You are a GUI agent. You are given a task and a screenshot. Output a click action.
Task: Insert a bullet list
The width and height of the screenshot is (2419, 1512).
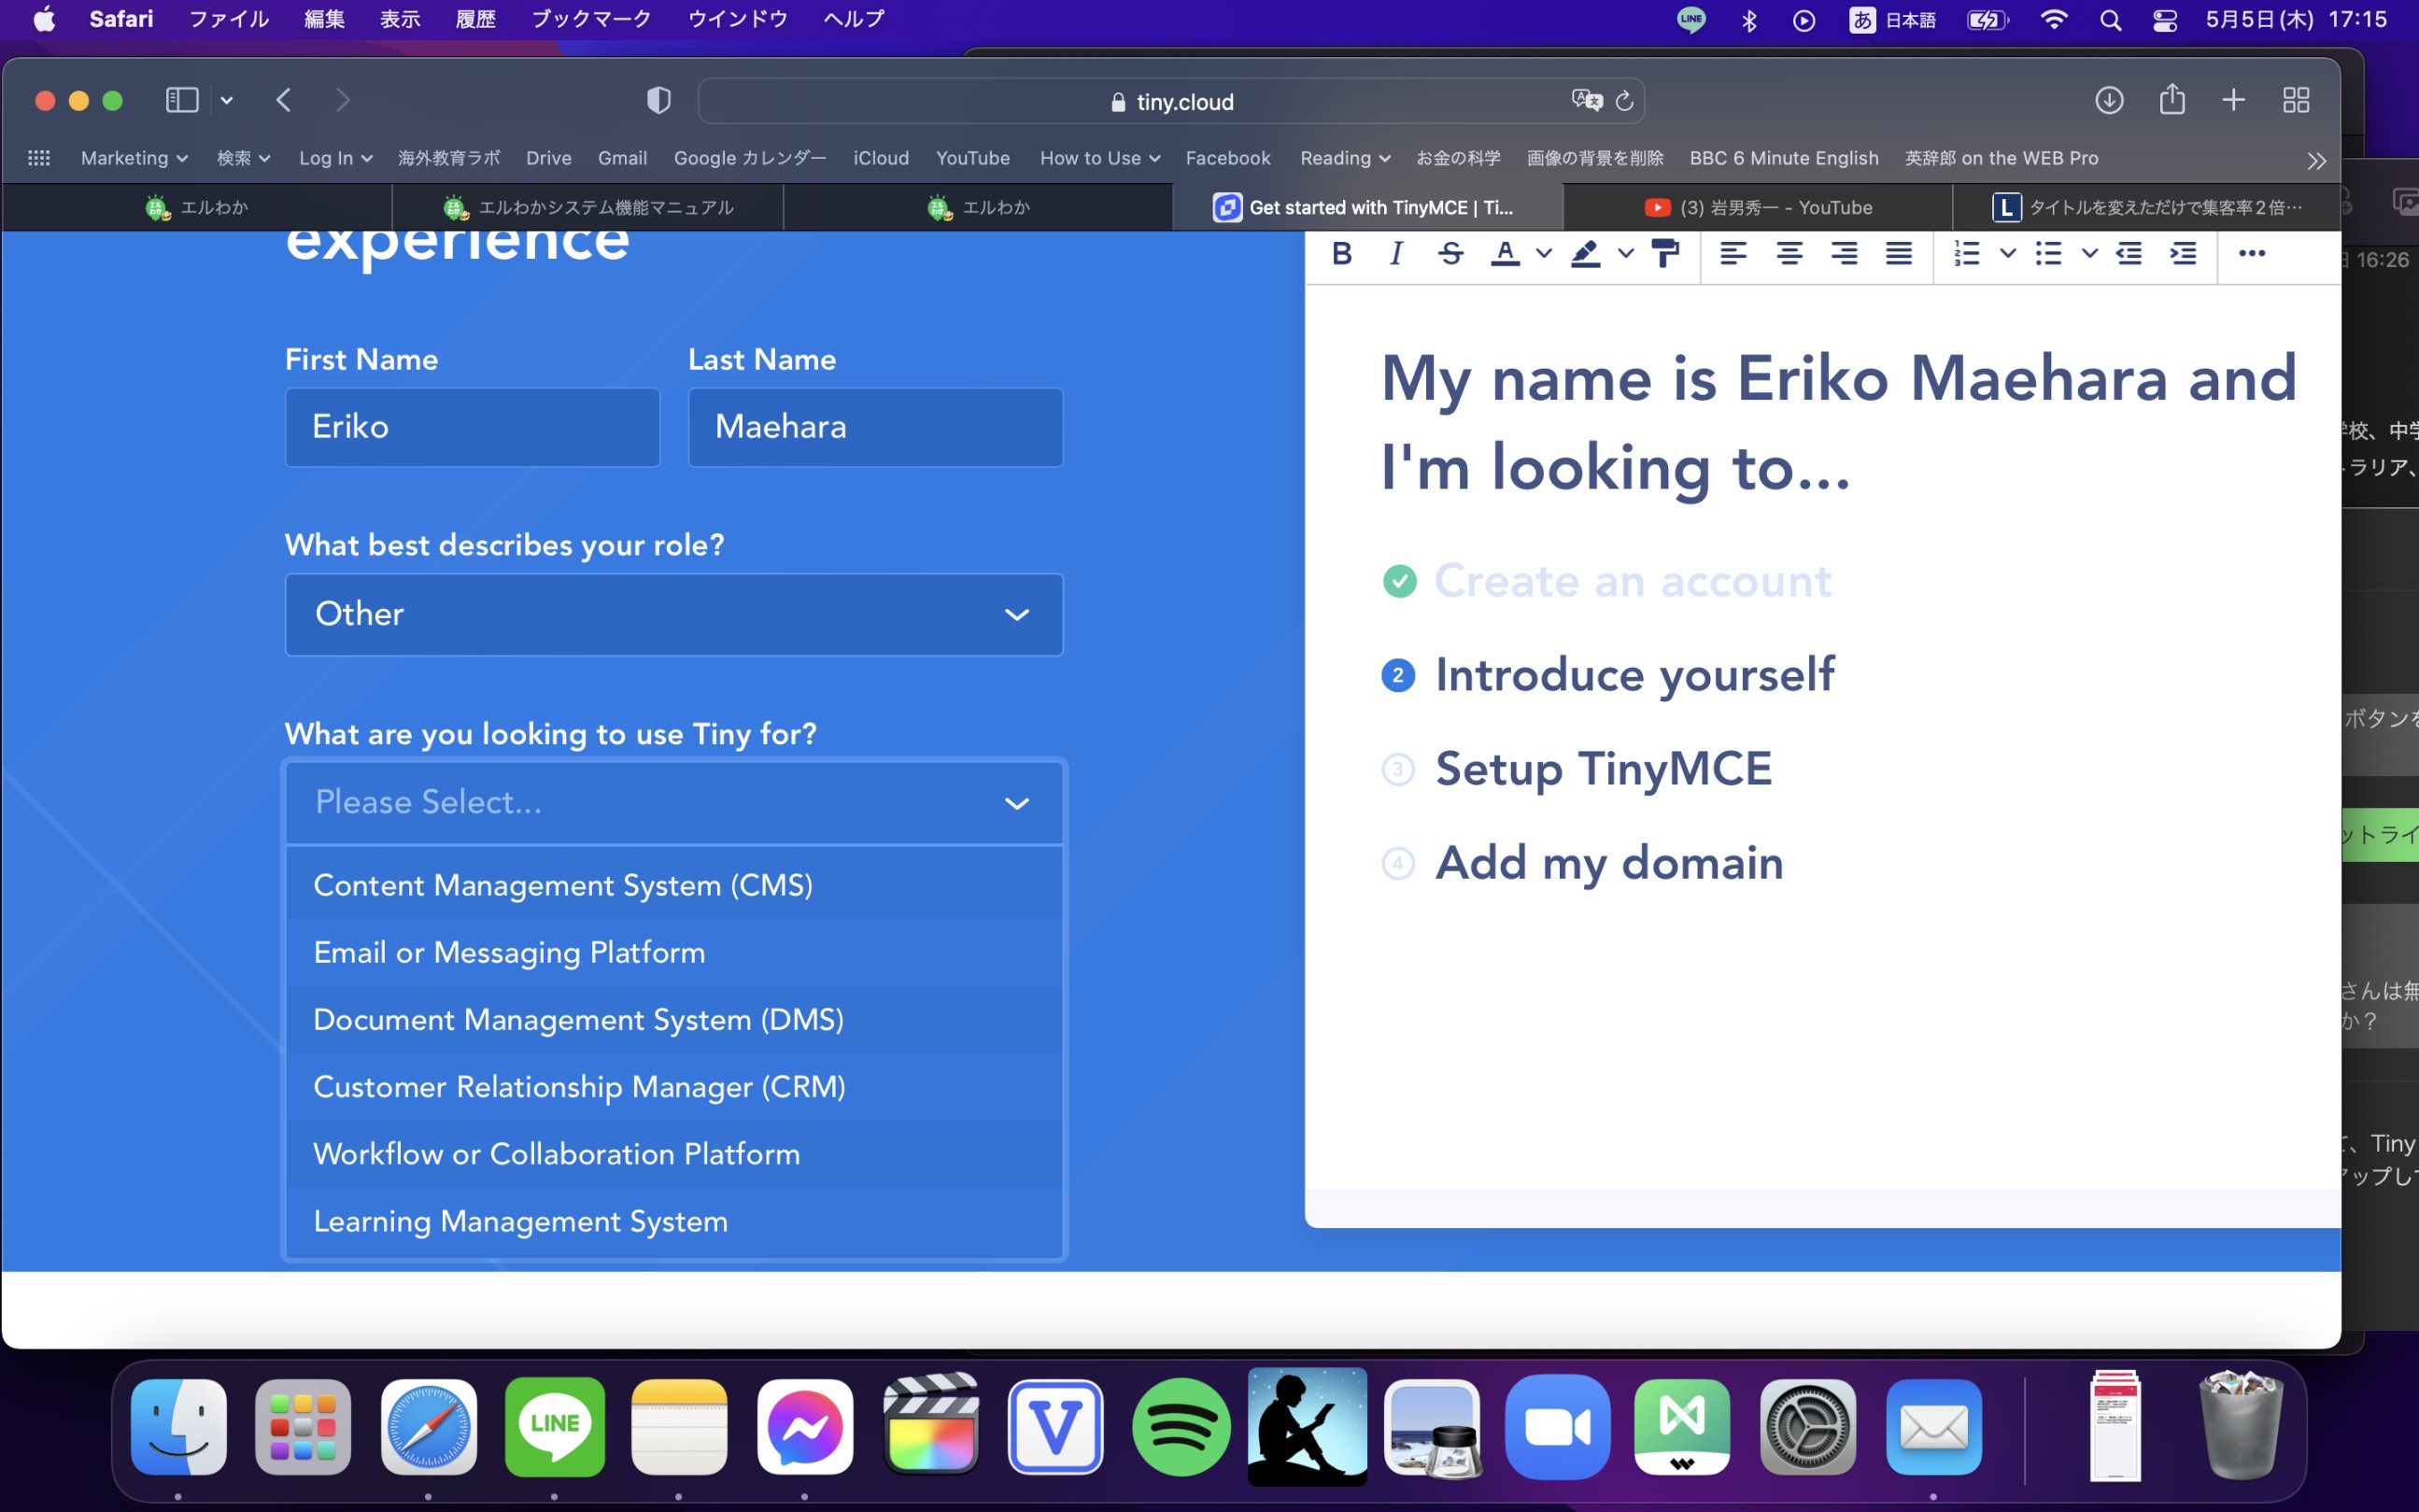click(x=2049, y=254)
